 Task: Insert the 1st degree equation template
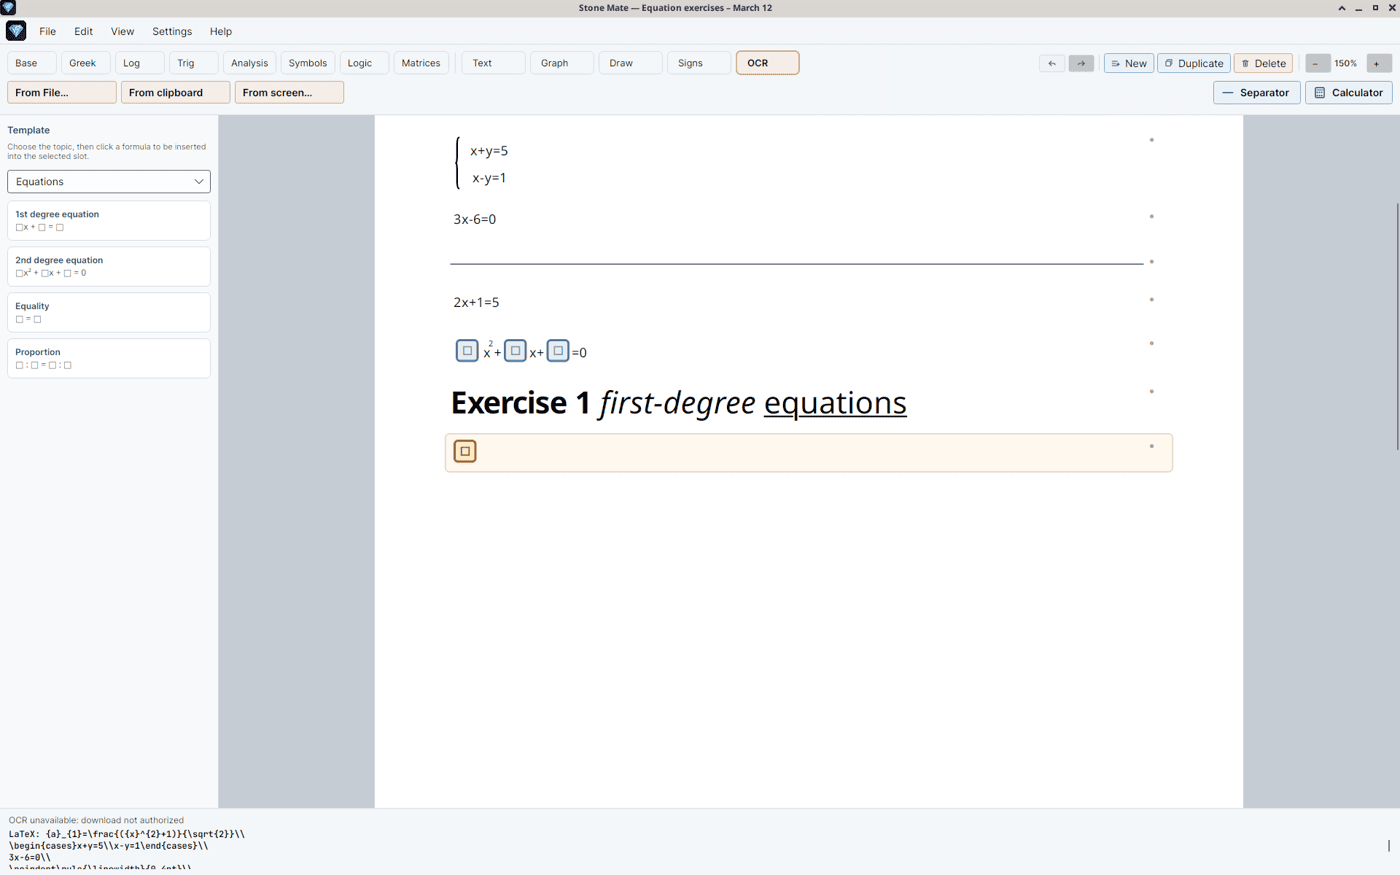click(x=109, y=221)
